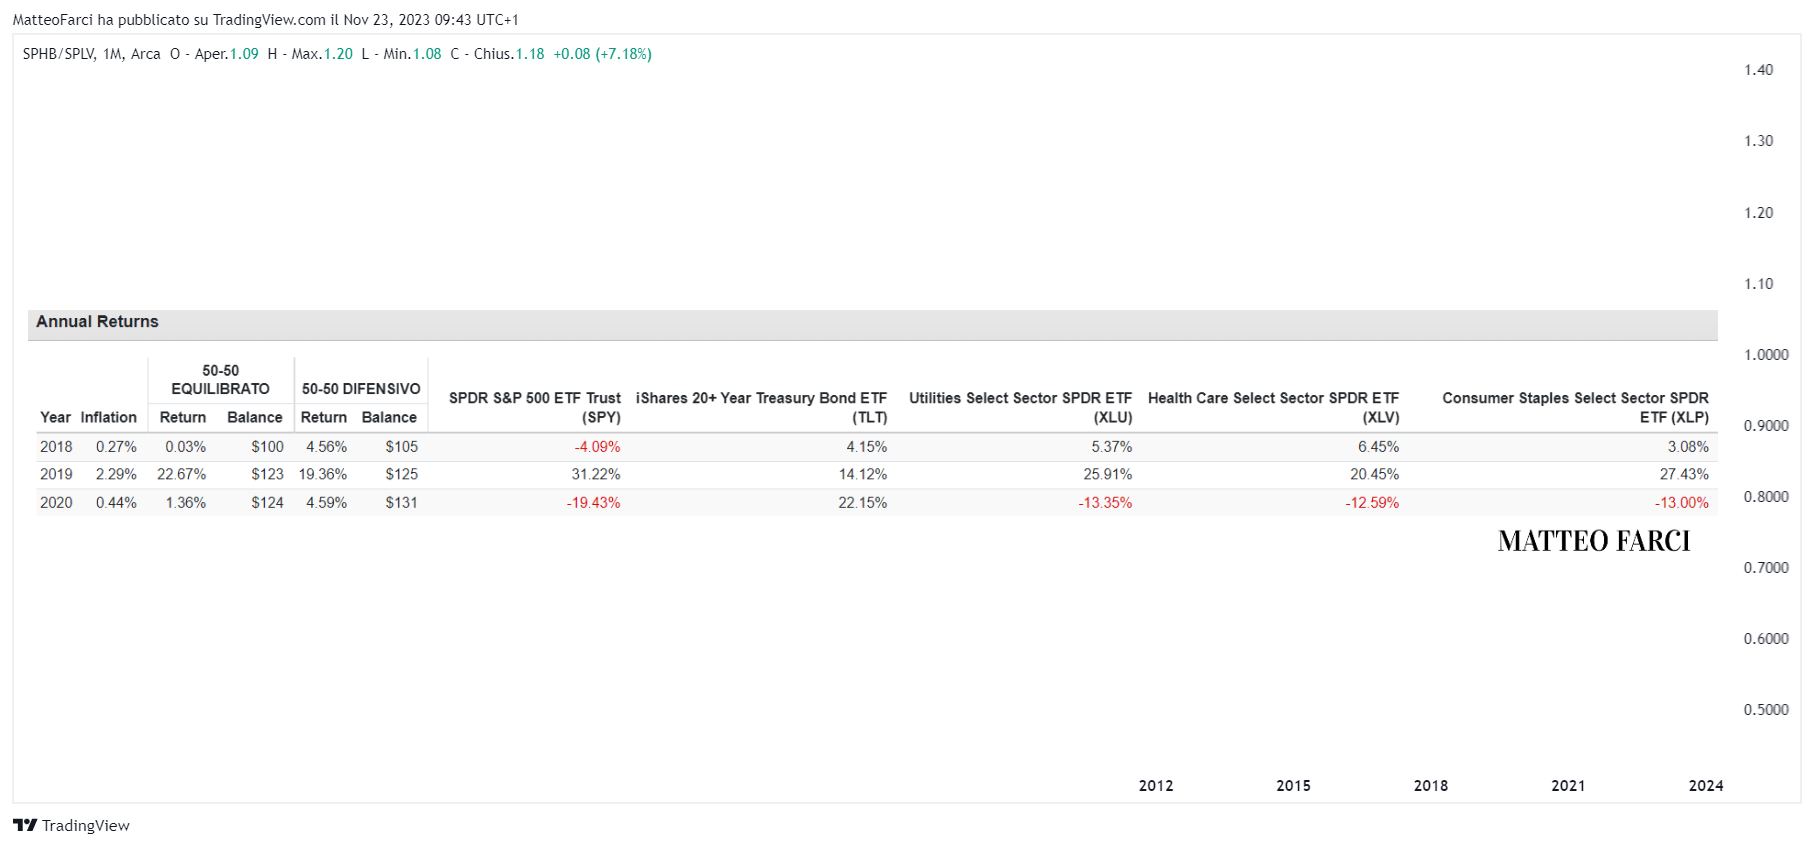Viewport: 1814px width, 847px height.
Task: Select the Inflation column header
Action: [x=108, y=418]
